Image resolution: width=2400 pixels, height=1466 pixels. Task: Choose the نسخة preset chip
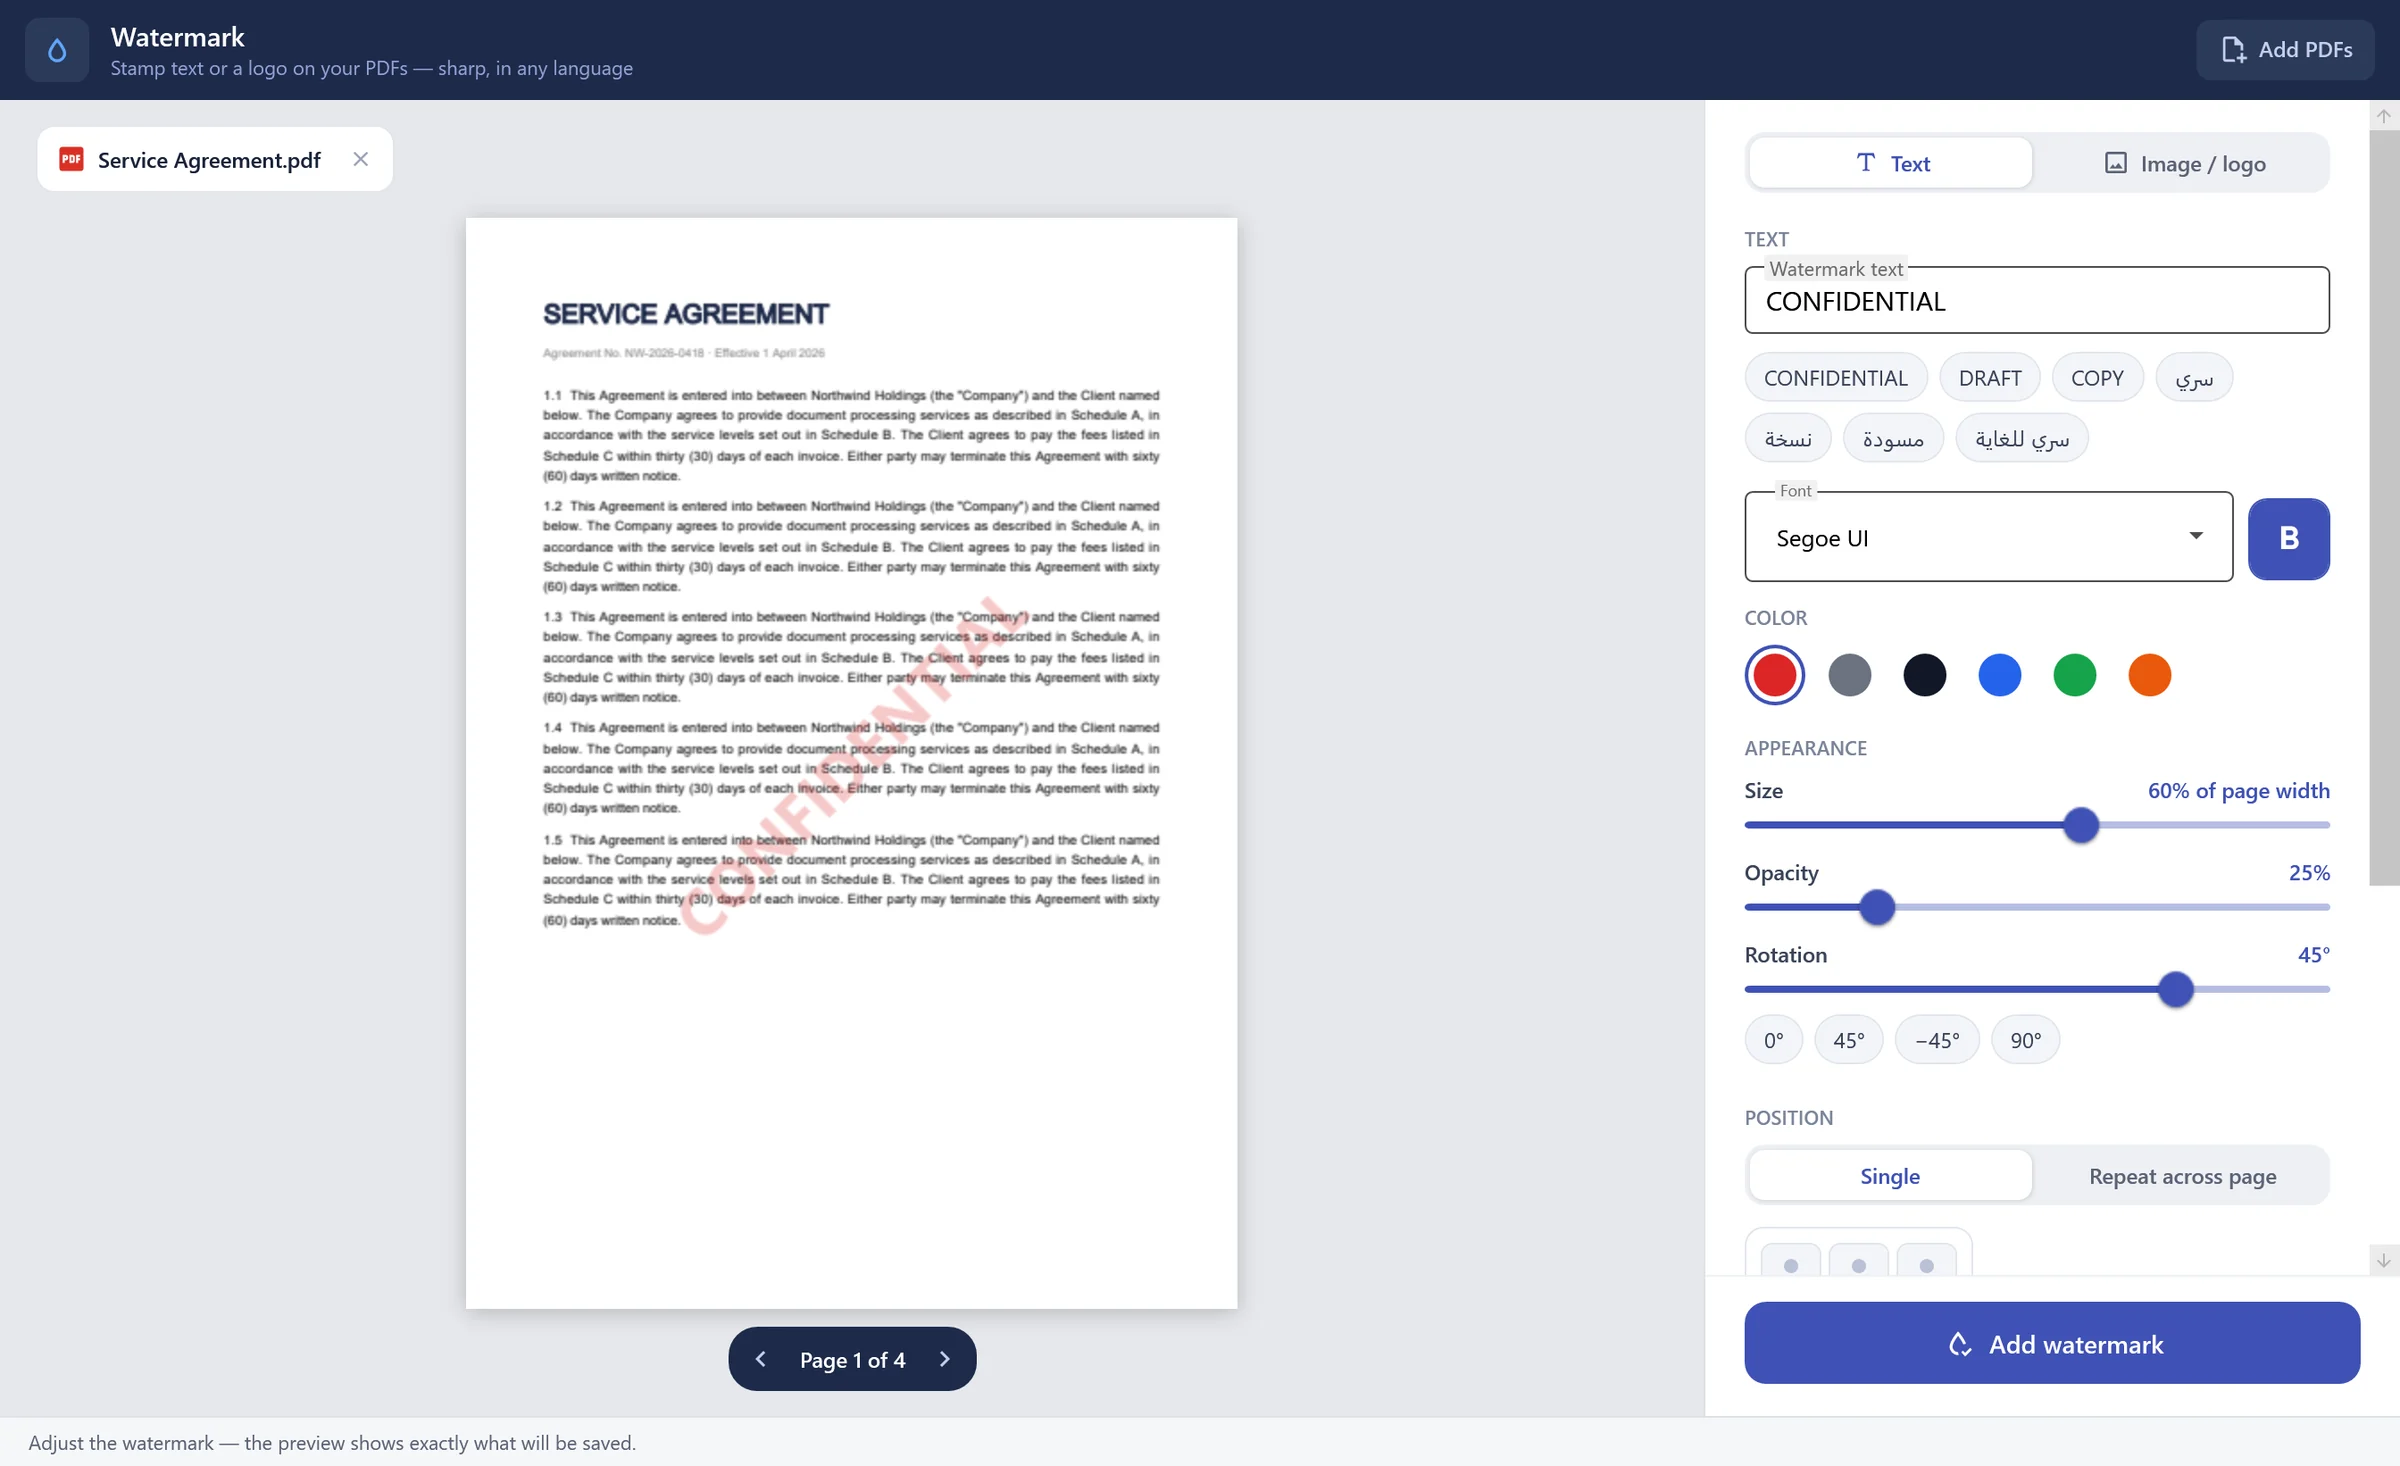(x=1788, y=438)
